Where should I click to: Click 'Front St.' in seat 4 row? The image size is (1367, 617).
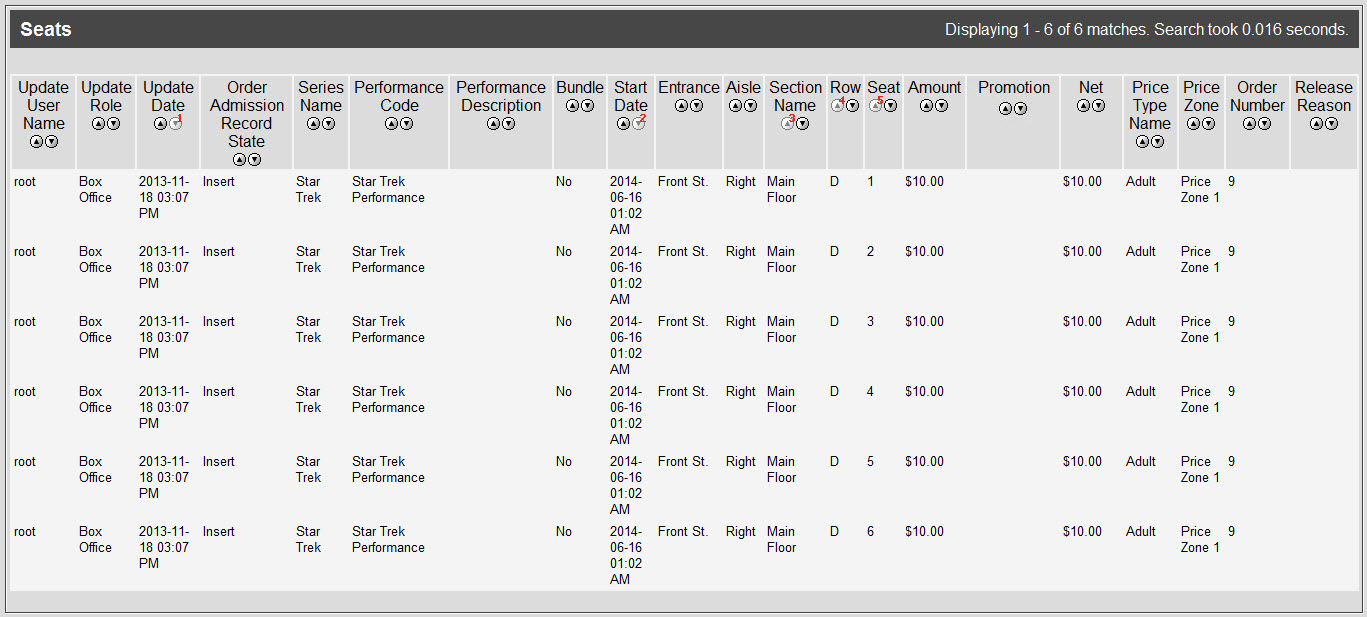coord(683,392)
